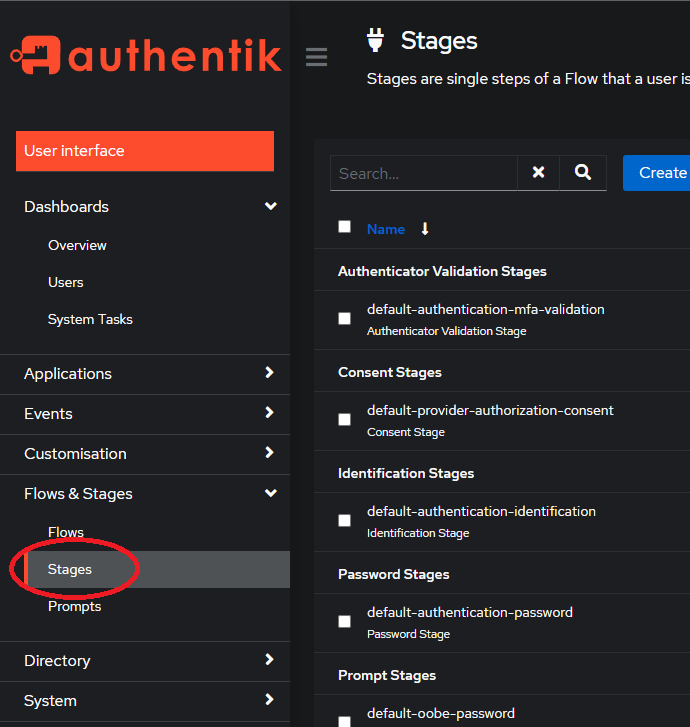This screenshot has height=727, width=690.
Task: Tick the default-authentication-password checkbox
Action: coord(345,622)
